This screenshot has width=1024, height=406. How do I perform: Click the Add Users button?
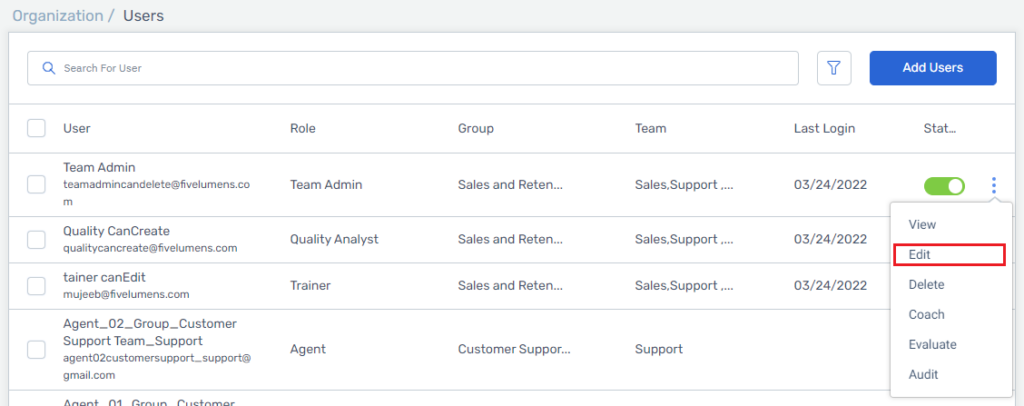pos(933,68)
